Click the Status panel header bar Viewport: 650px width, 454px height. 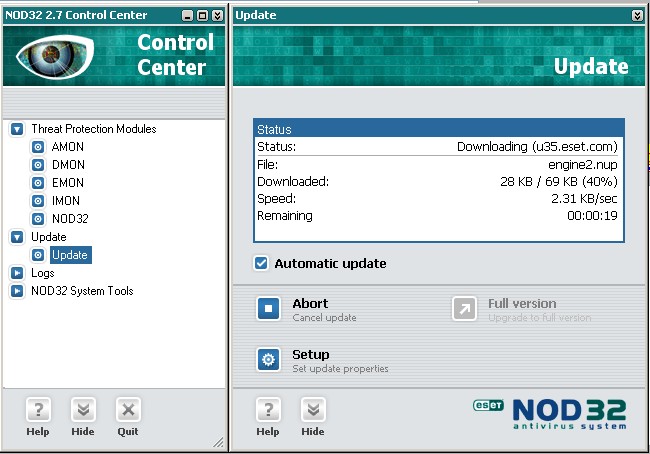tap(439, 129)
